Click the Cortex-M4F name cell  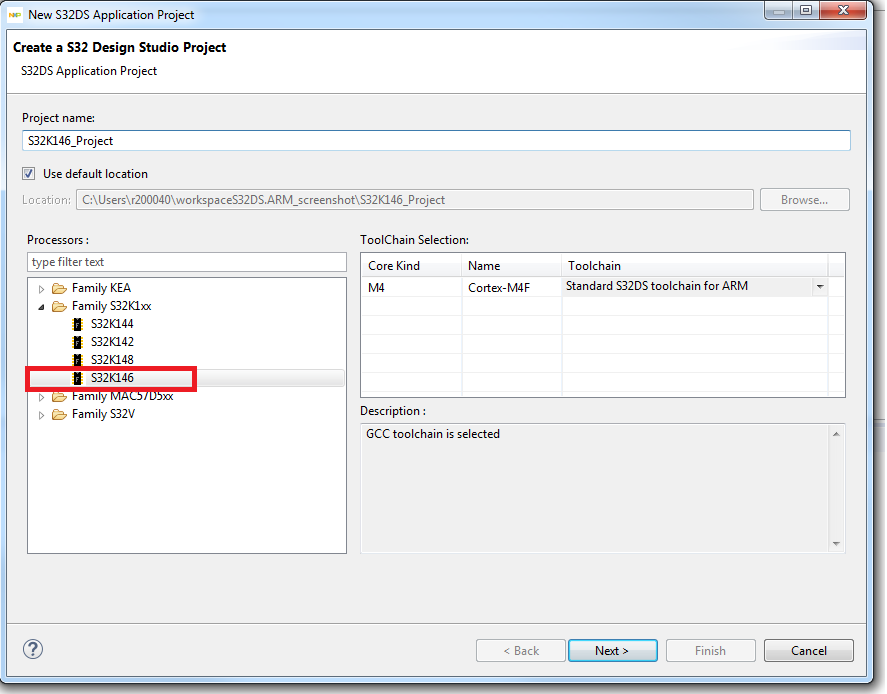click(511, 287)
